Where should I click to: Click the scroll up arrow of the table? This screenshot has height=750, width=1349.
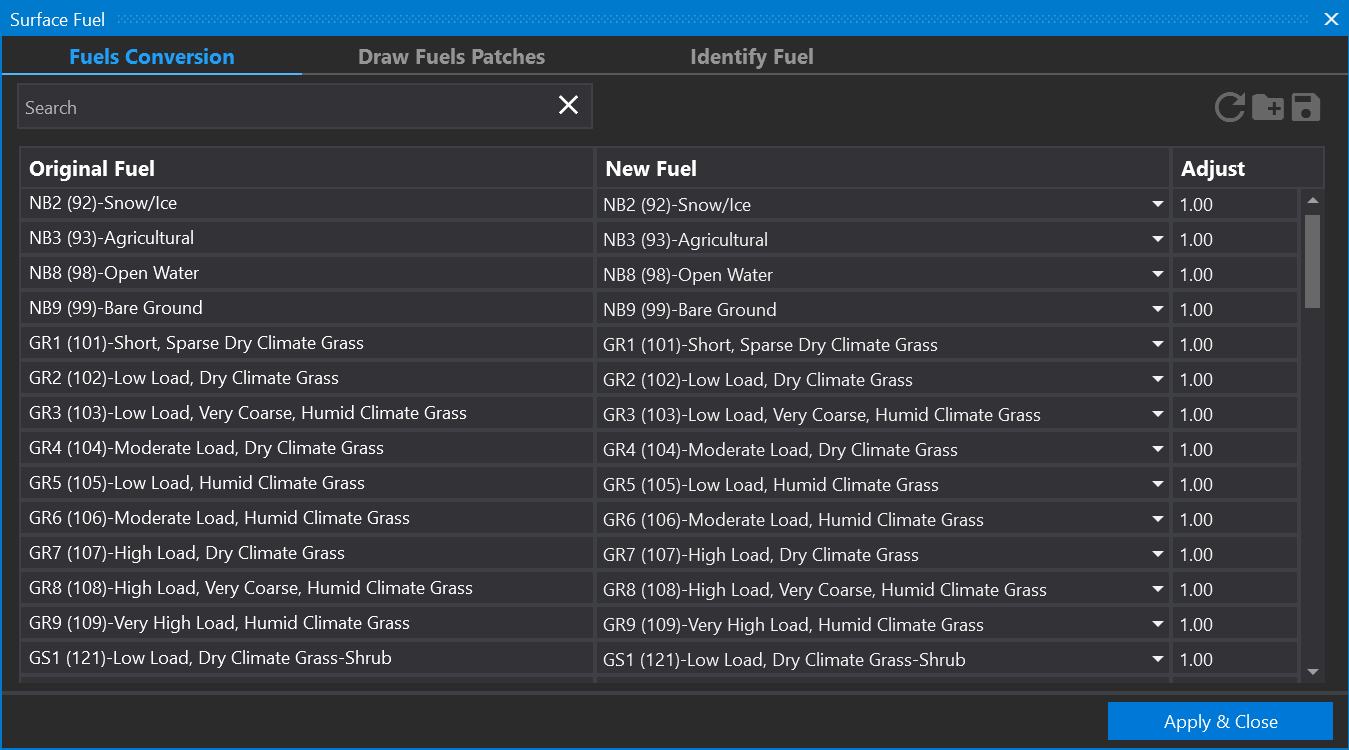pyautogui.click(x=1313, y=201)
